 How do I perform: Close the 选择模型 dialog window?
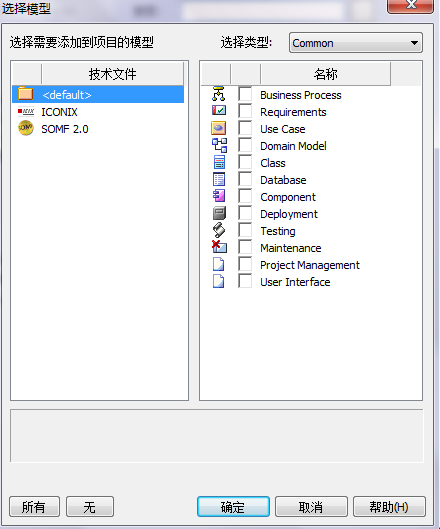(x=410, y=5)
